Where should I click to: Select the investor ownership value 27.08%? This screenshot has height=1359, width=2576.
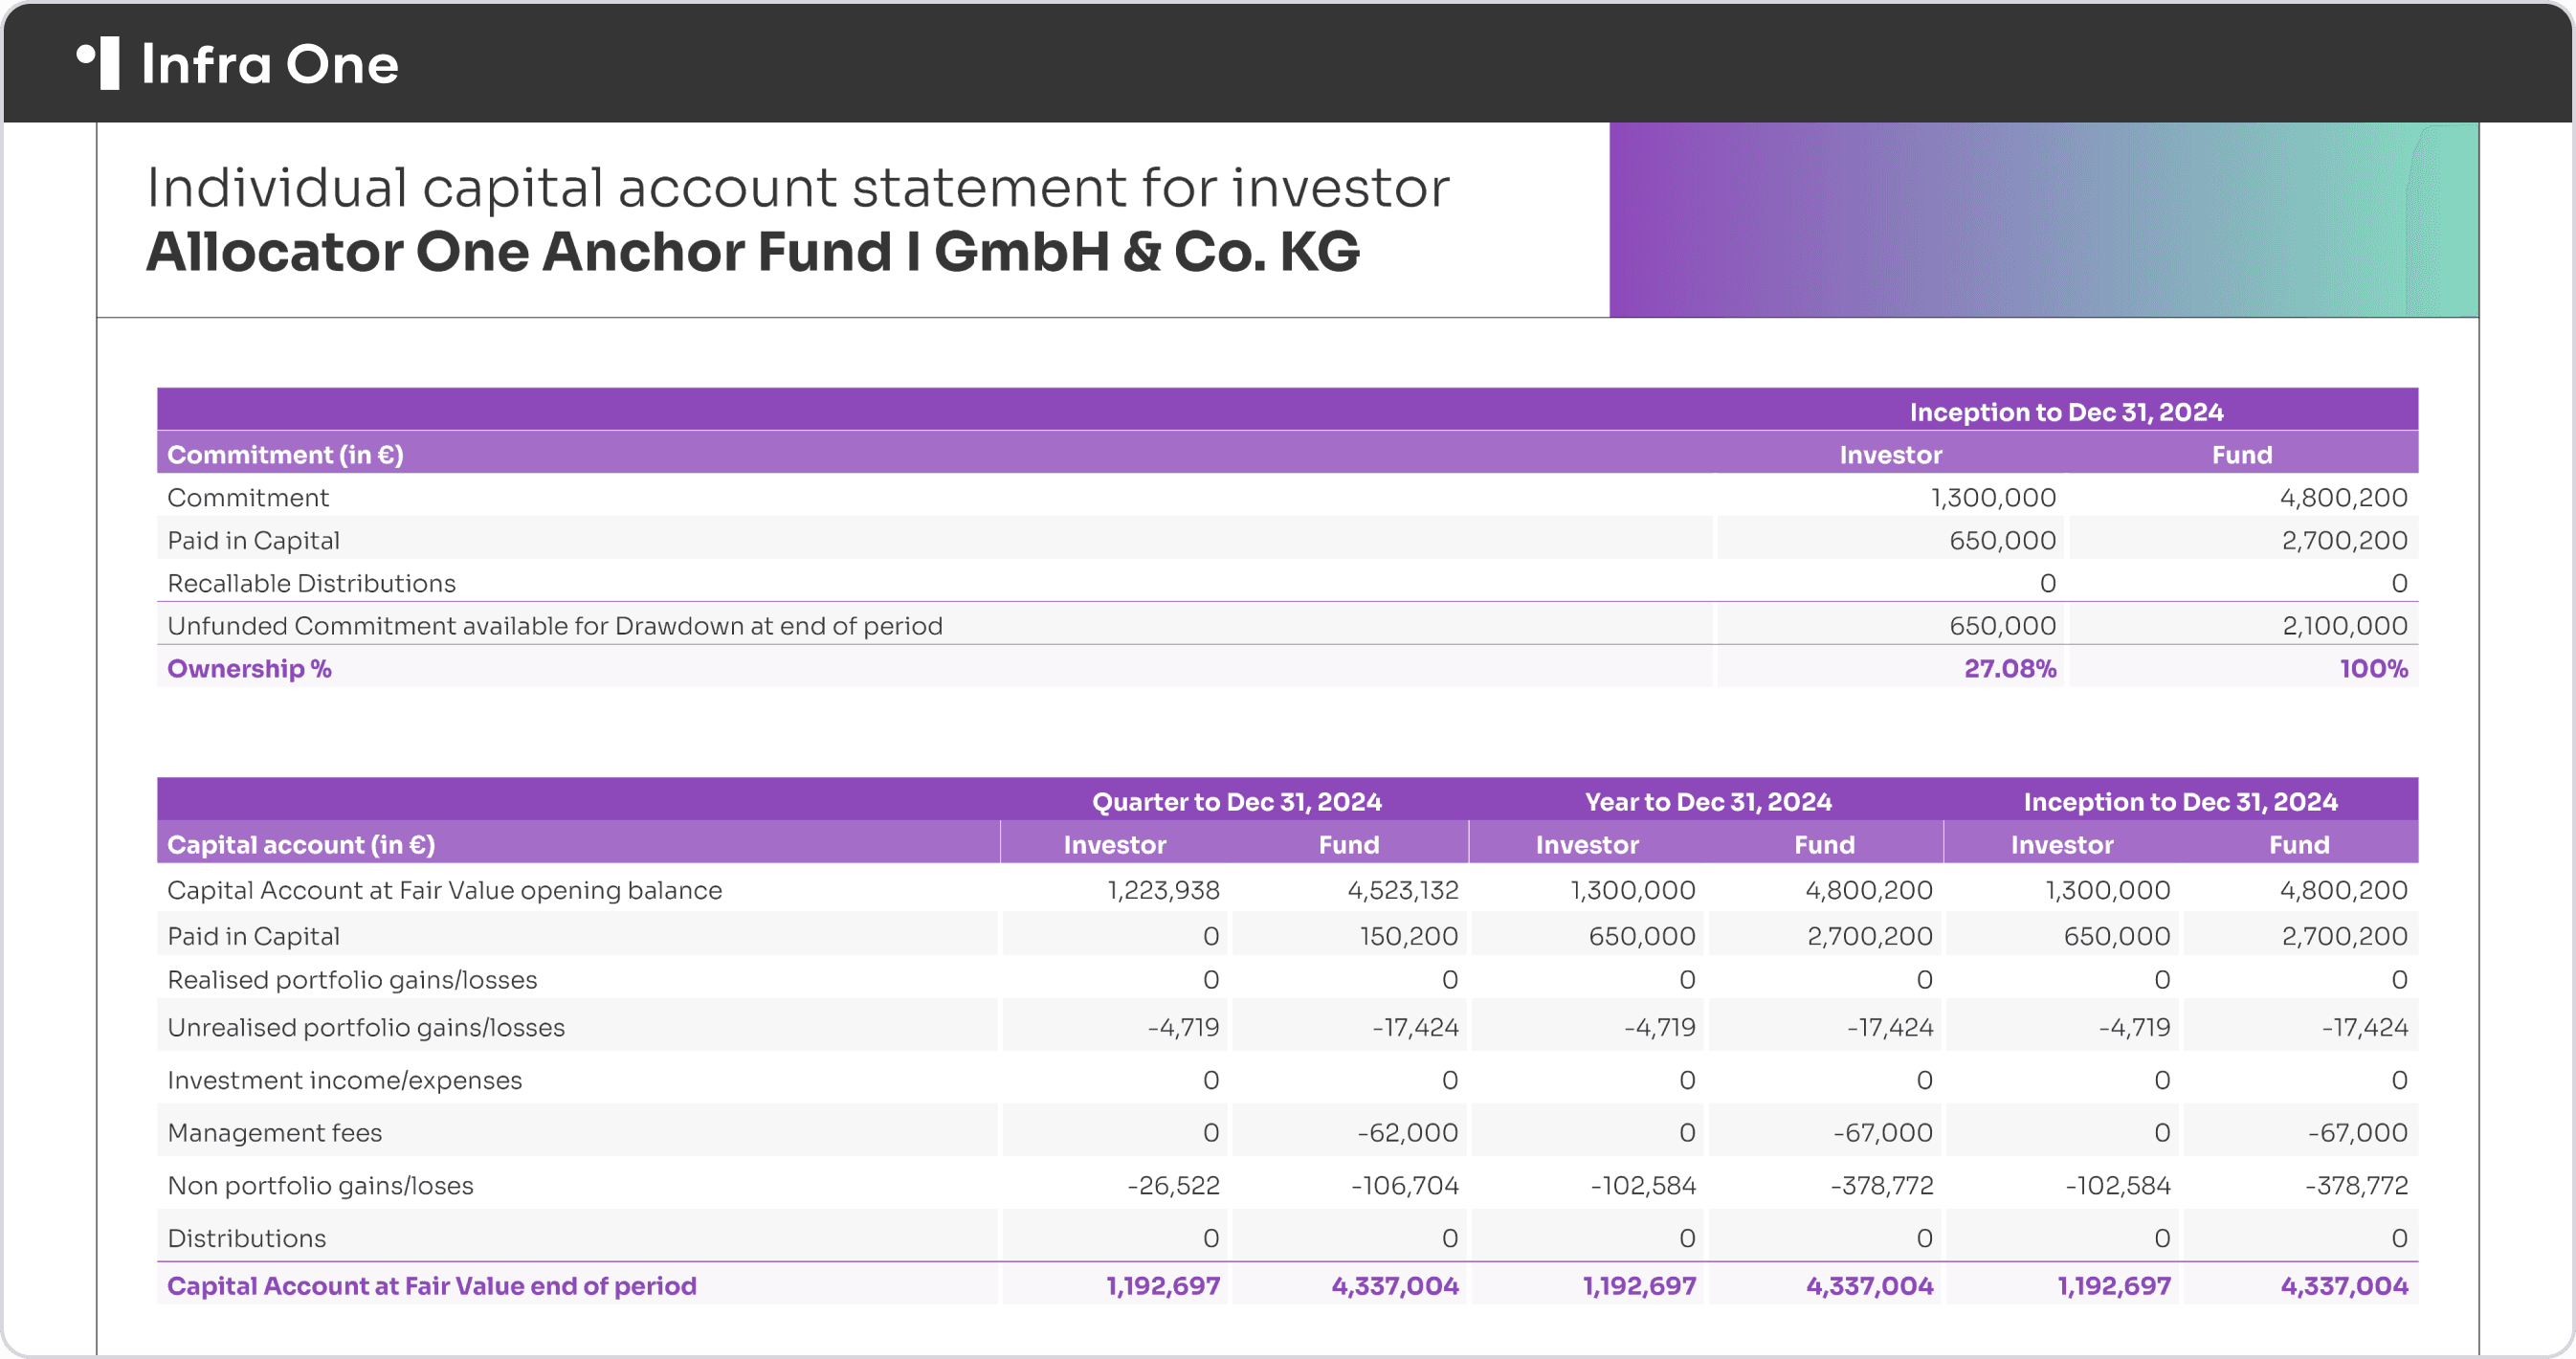(2010, 669)
